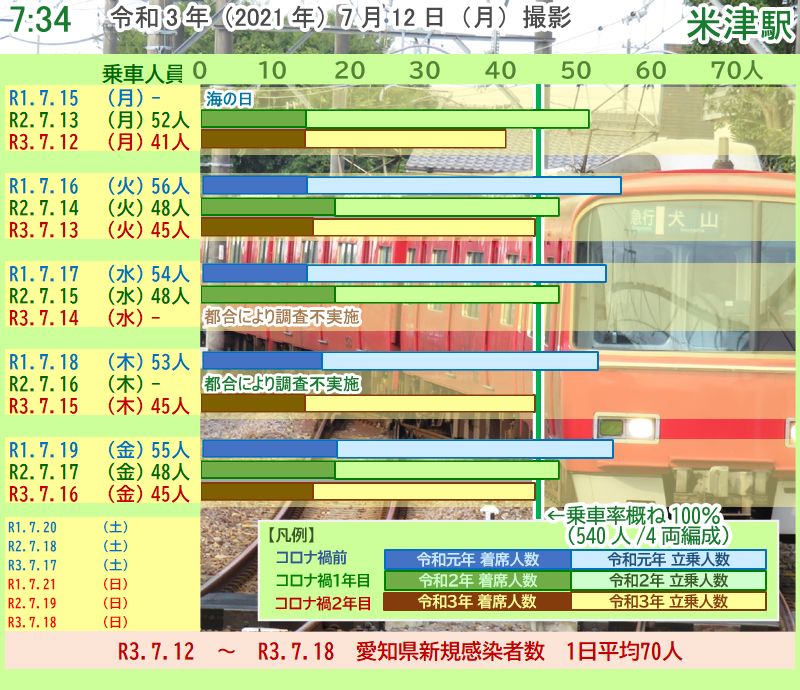Select the 令和3年(2021年)7月12日(月)撮影 heading

tap(341, 18)
